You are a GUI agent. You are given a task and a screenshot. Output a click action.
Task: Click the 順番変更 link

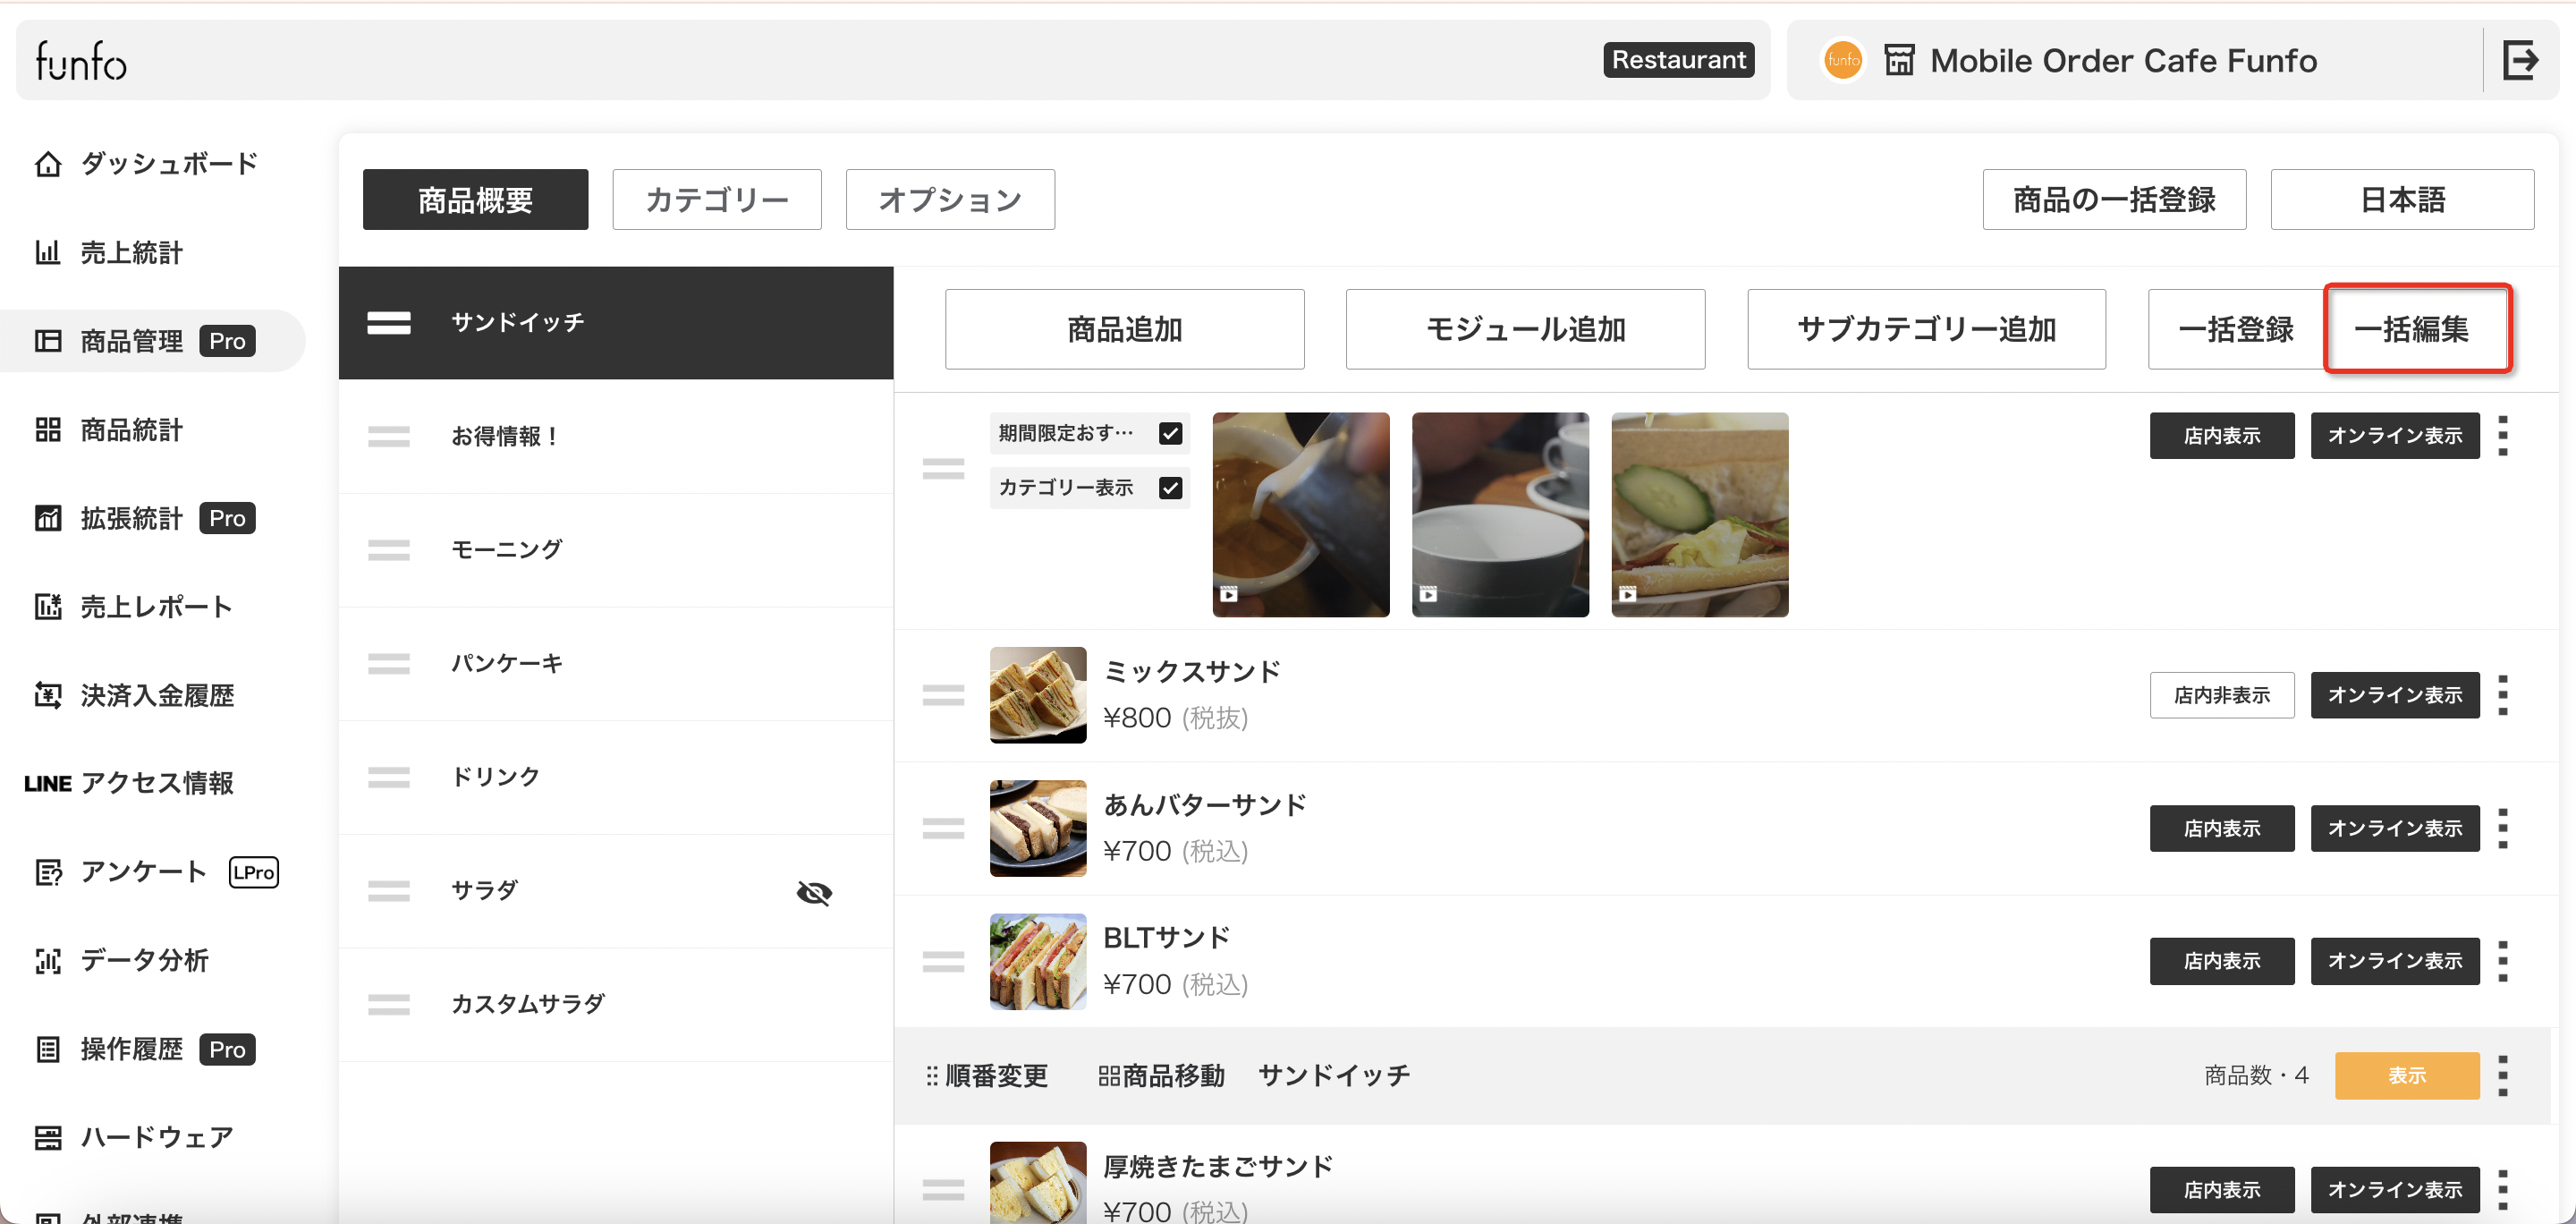point(986,1076)
